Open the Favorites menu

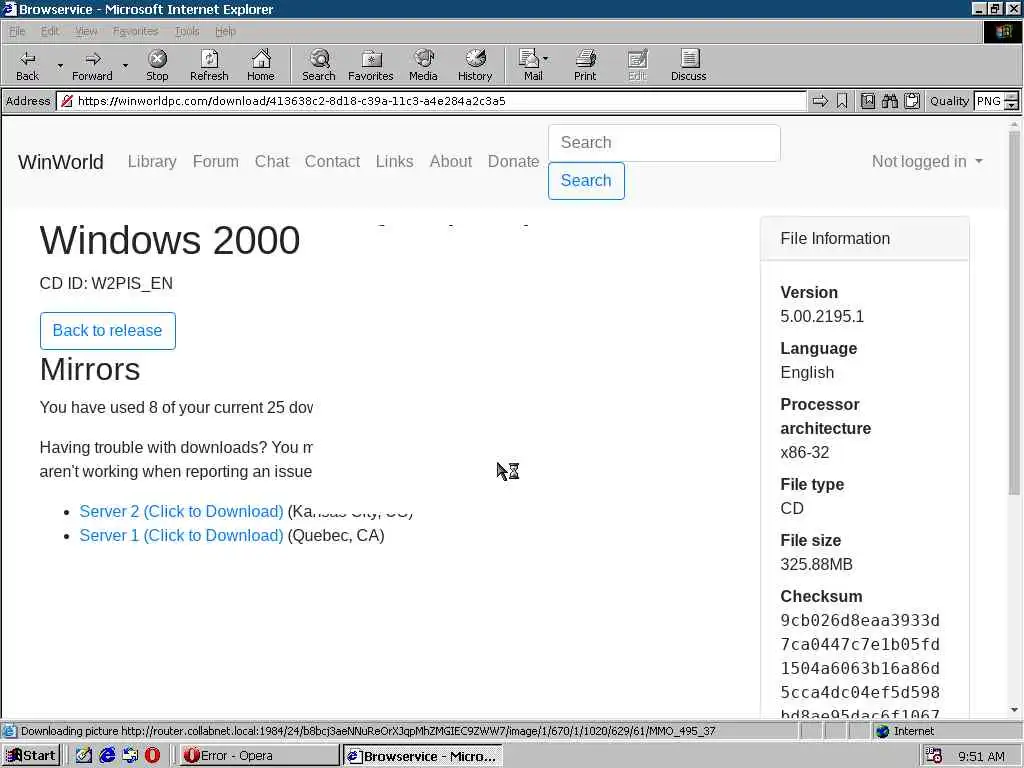[135, 31]
